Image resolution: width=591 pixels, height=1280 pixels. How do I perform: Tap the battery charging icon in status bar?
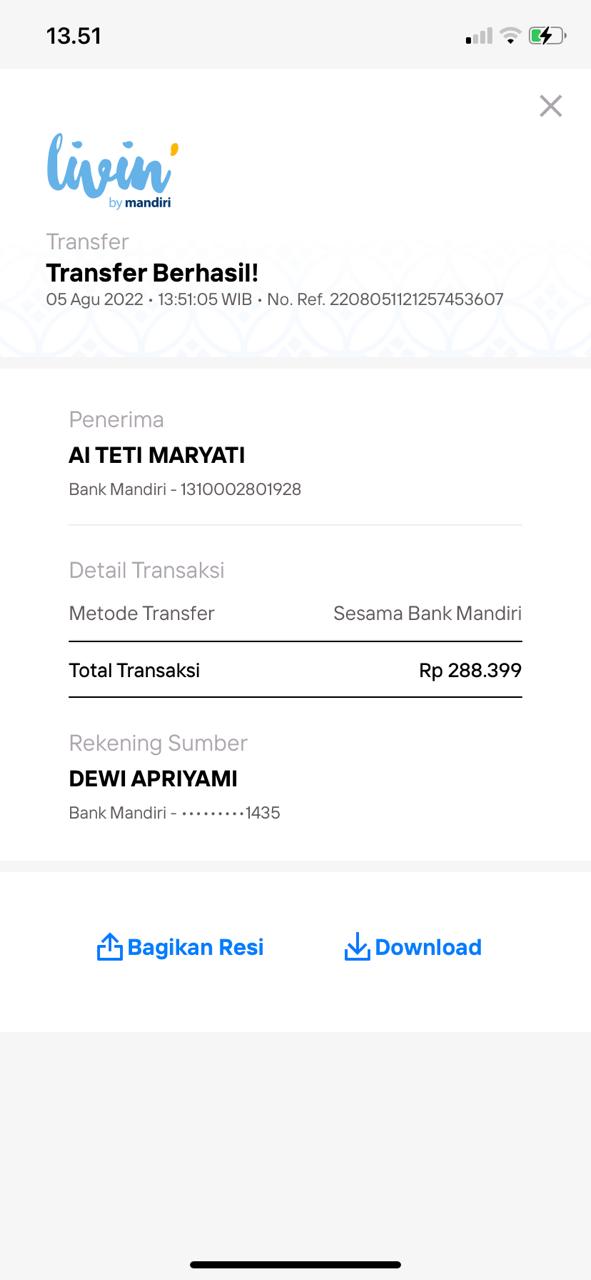[547, 36]
